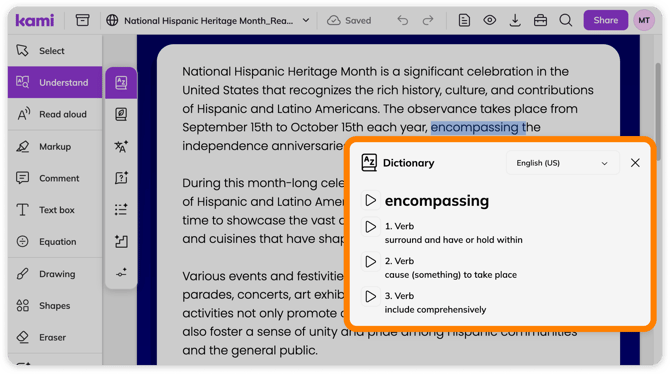Image resolution: width=670 pixels, height=374 pixels.
Task: Activate the Read aloud tool
Action: click(x=55, y=114)
